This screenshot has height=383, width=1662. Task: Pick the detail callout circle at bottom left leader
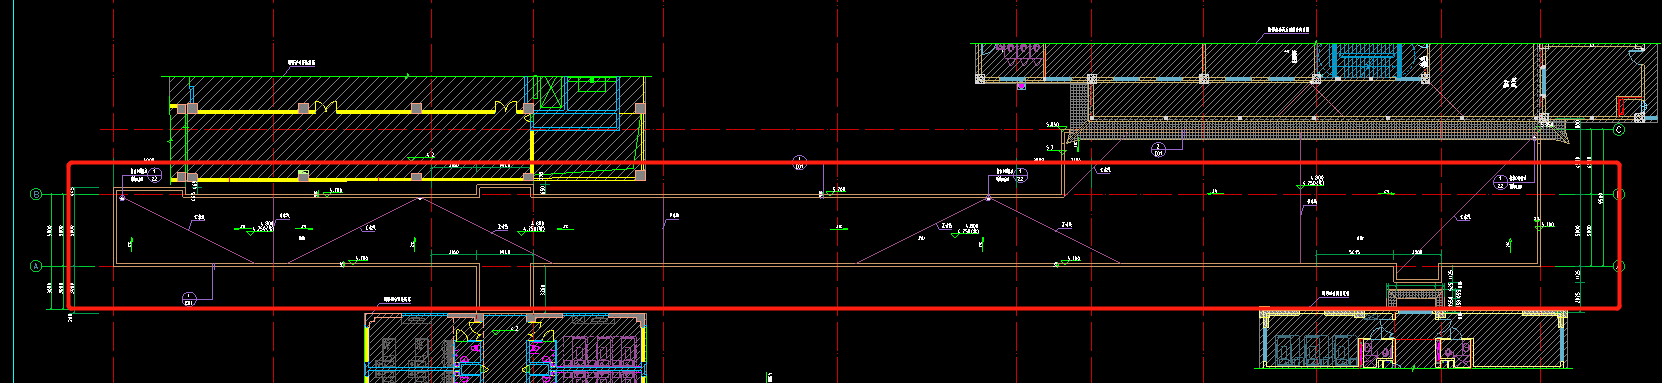188,298
